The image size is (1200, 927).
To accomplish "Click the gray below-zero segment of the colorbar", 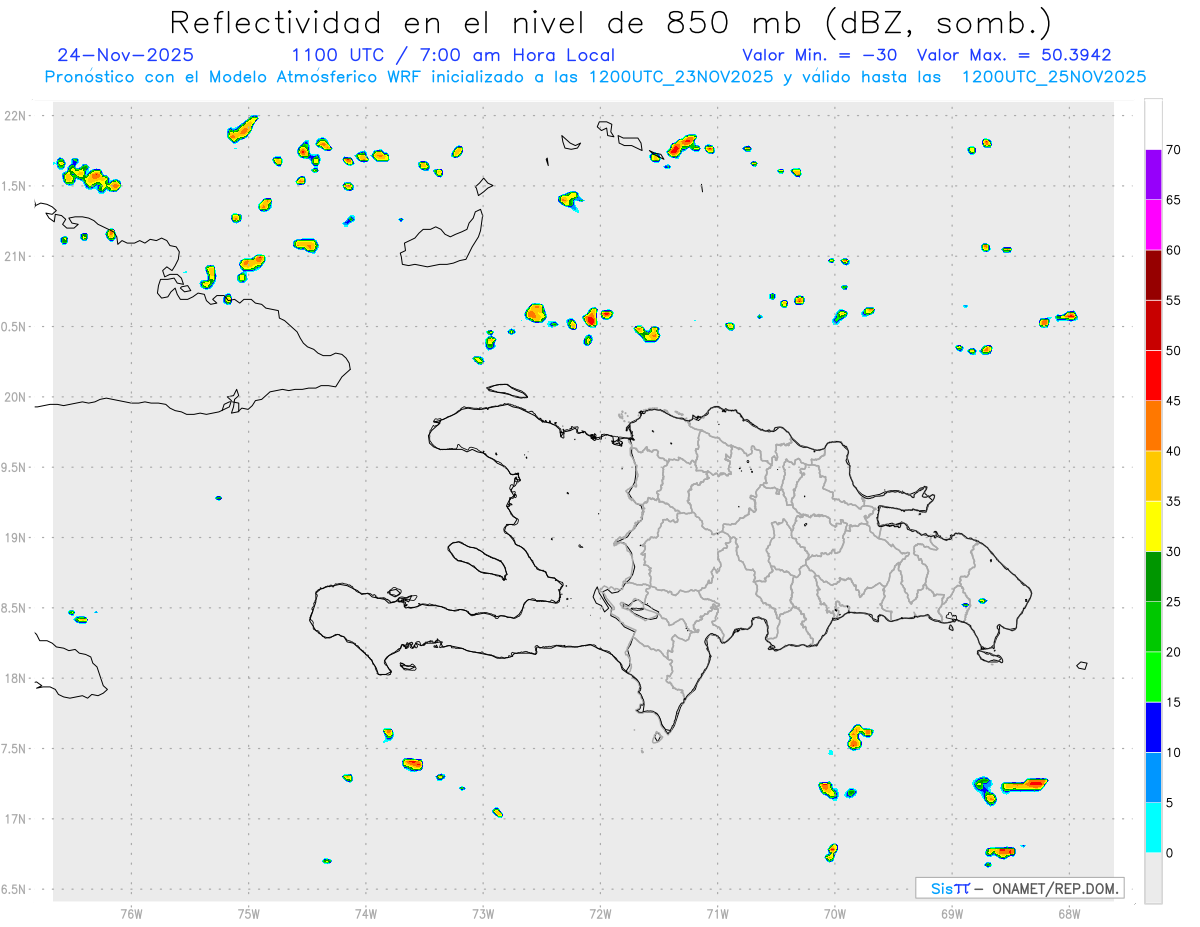I will (1153, 878).
